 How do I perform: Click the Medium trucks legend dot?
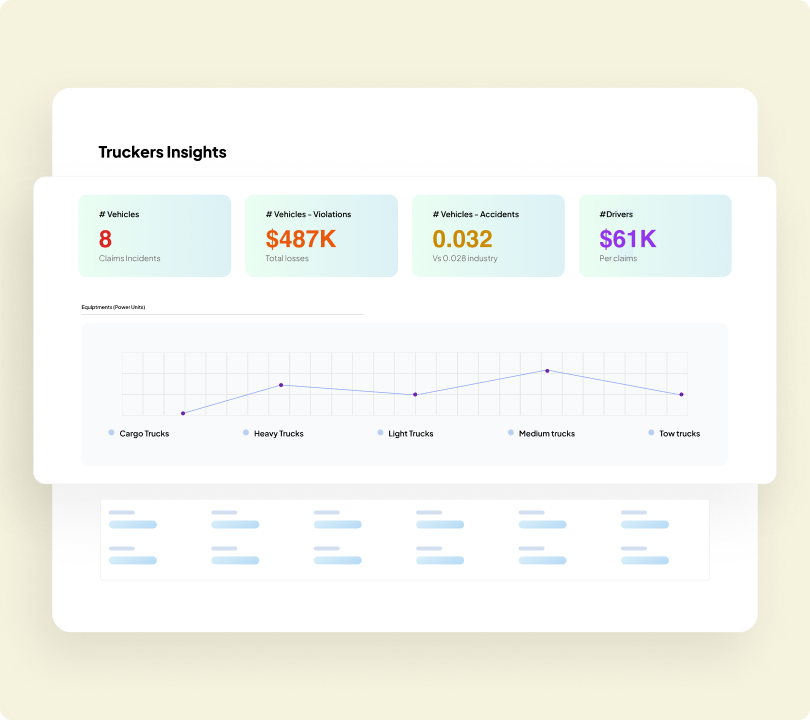point(511,433)
